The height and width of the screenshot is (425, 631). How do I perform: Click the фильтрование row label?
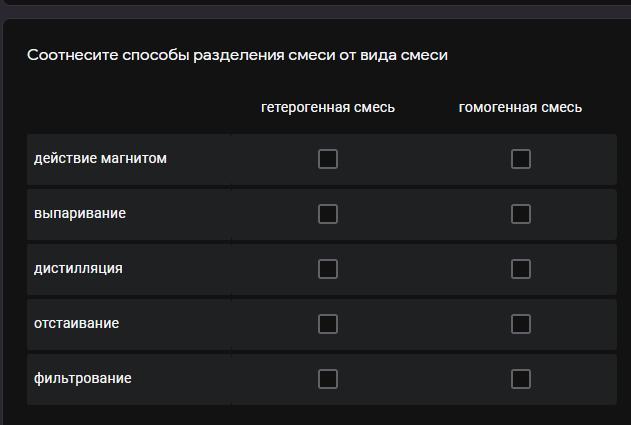pyautogui.click(x=82, y=378)
